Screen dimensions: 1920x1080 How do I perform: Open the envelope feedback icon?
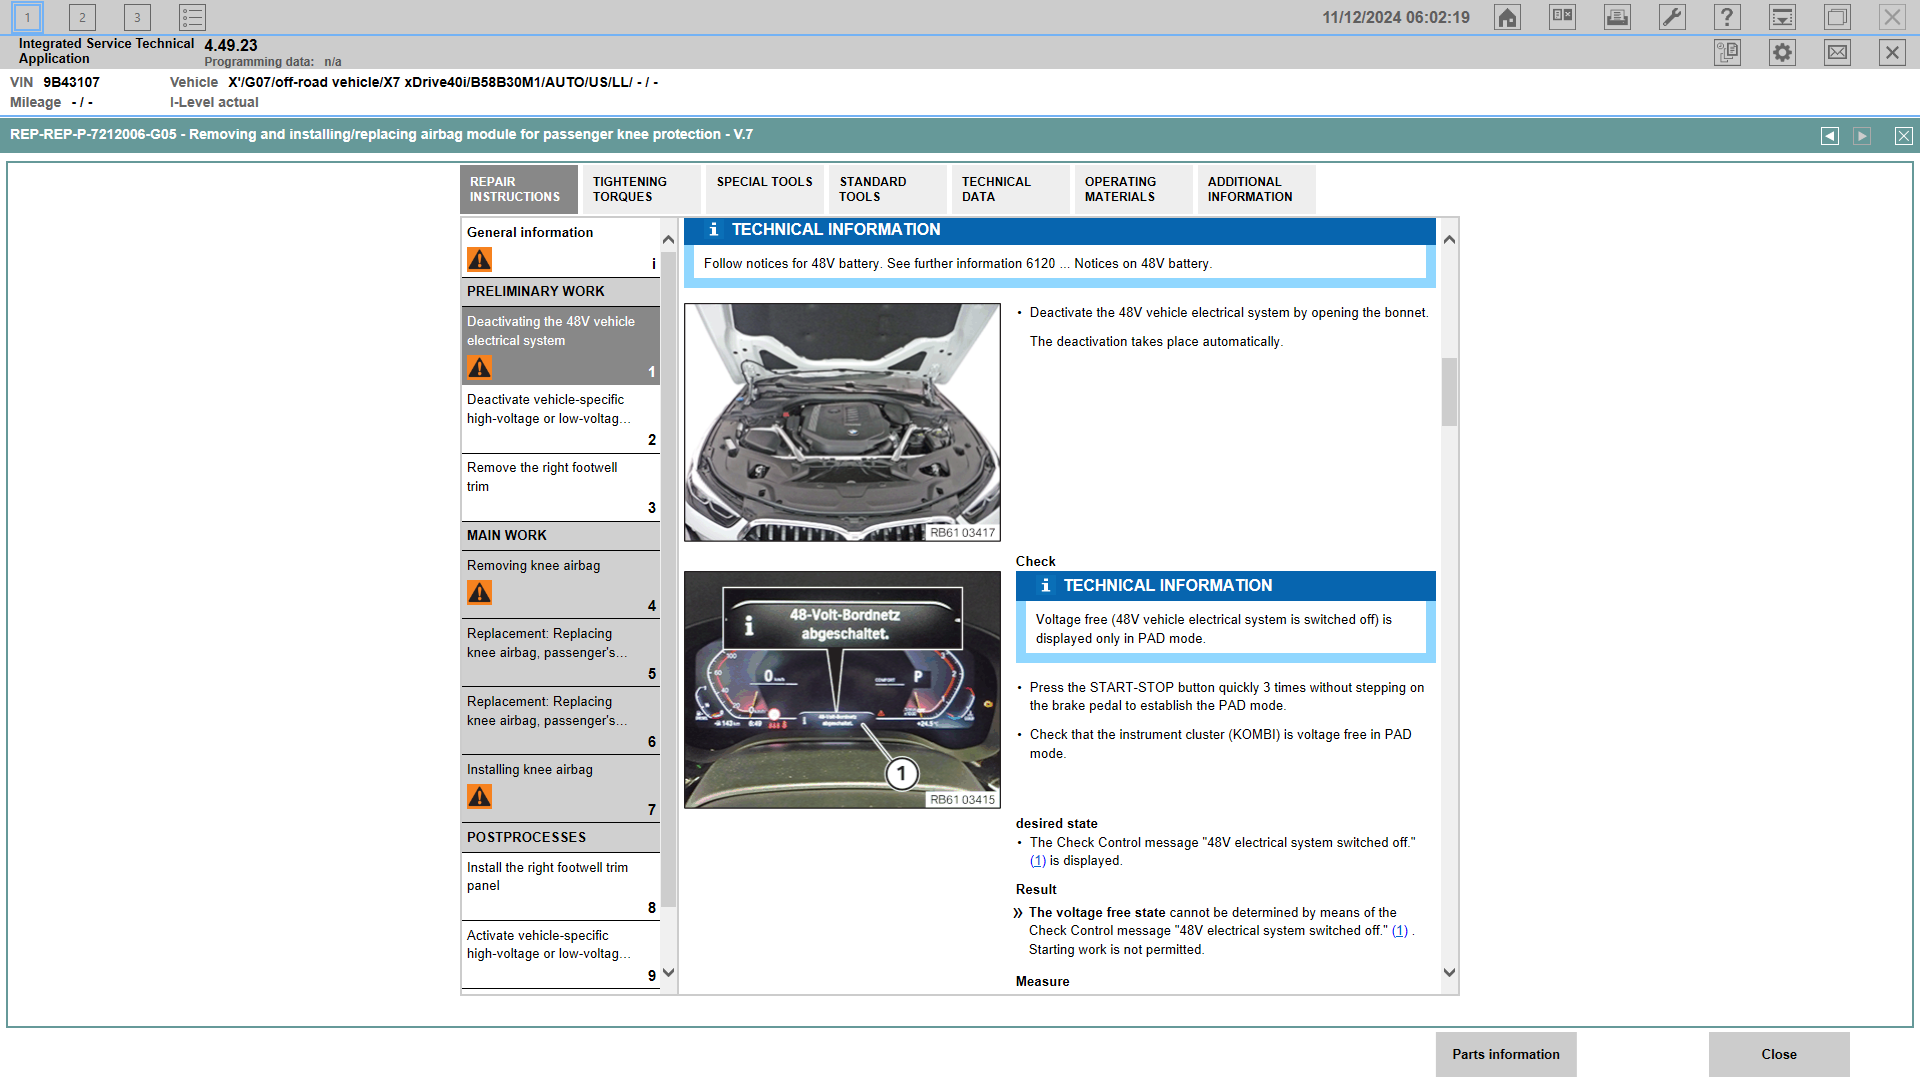coord(1837,52)
